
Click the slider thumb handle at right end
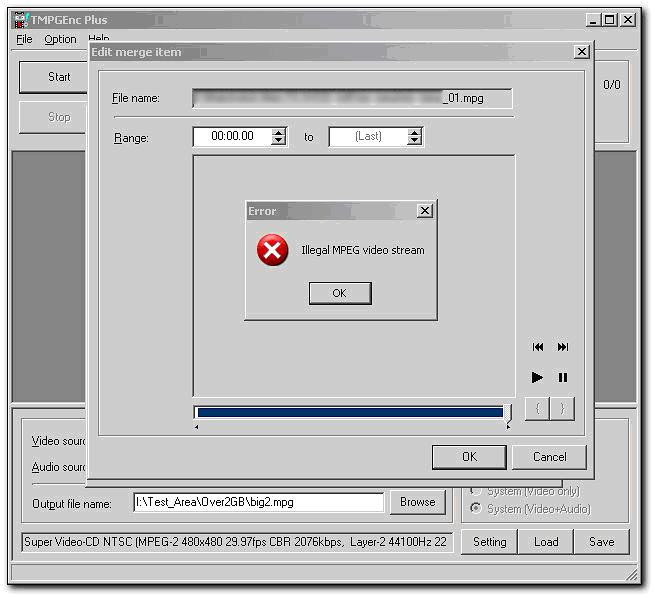coord(508,413)
